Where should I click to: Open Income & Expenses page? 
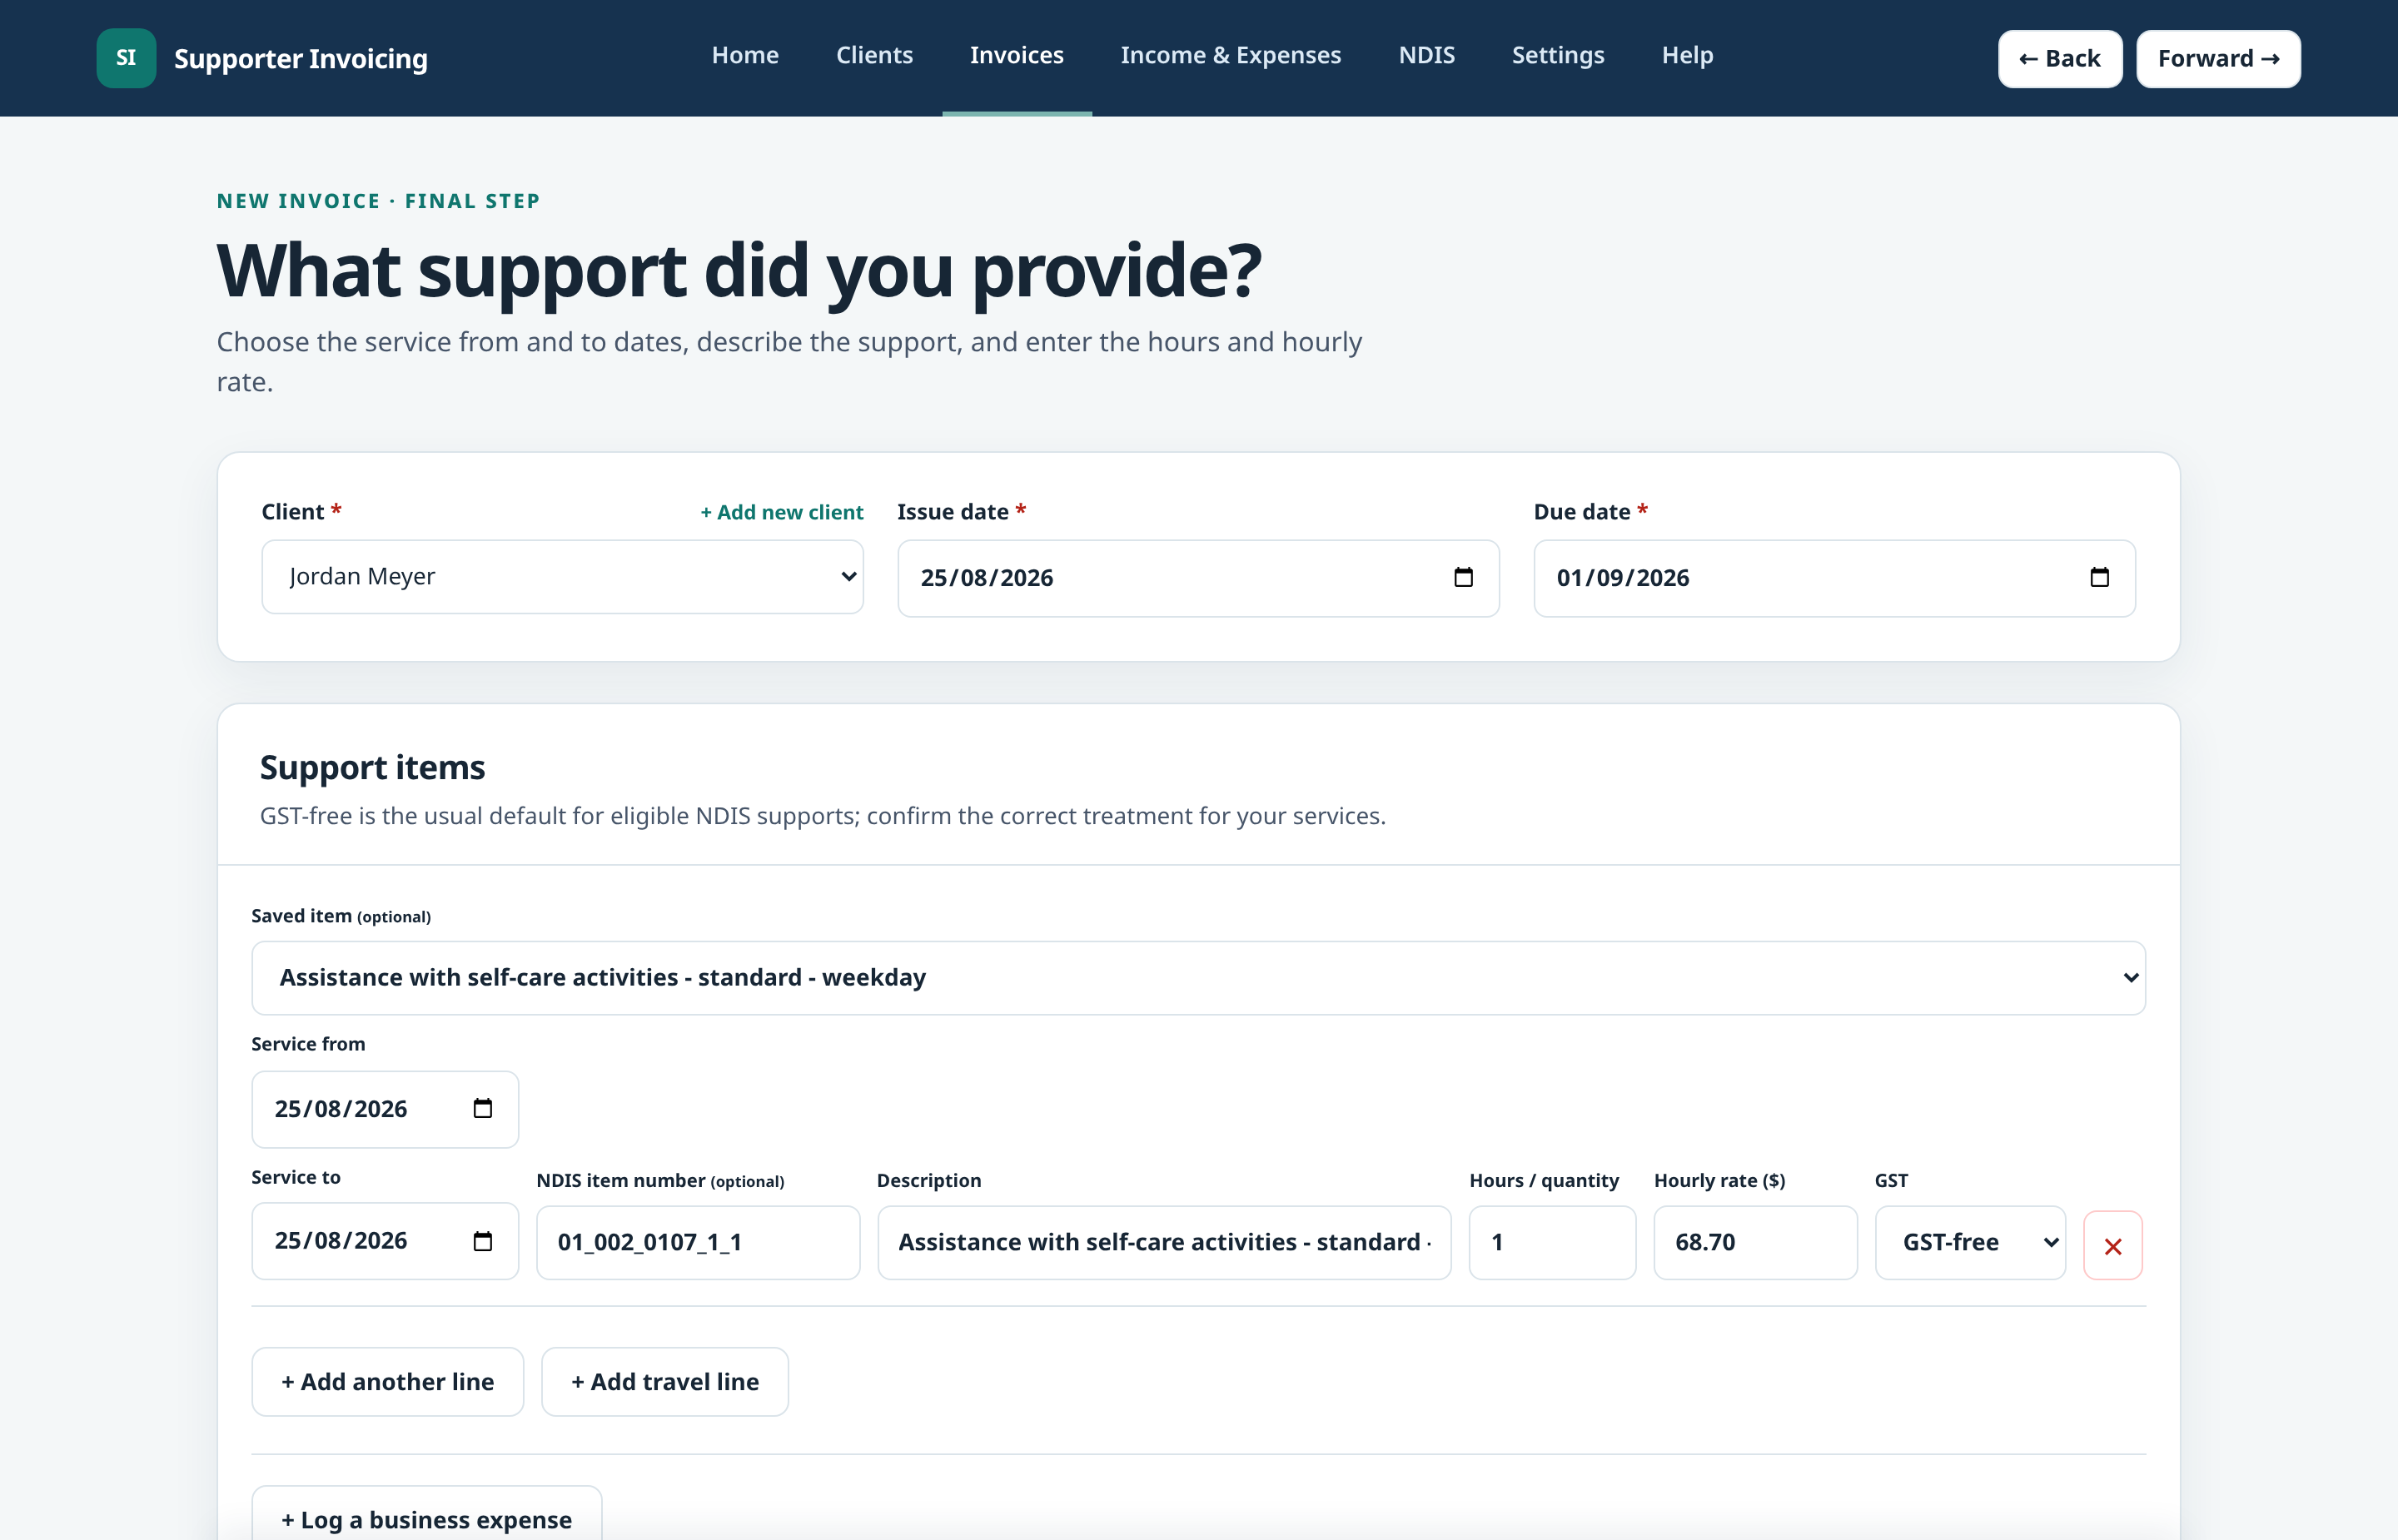click(x=1230, y=55)
